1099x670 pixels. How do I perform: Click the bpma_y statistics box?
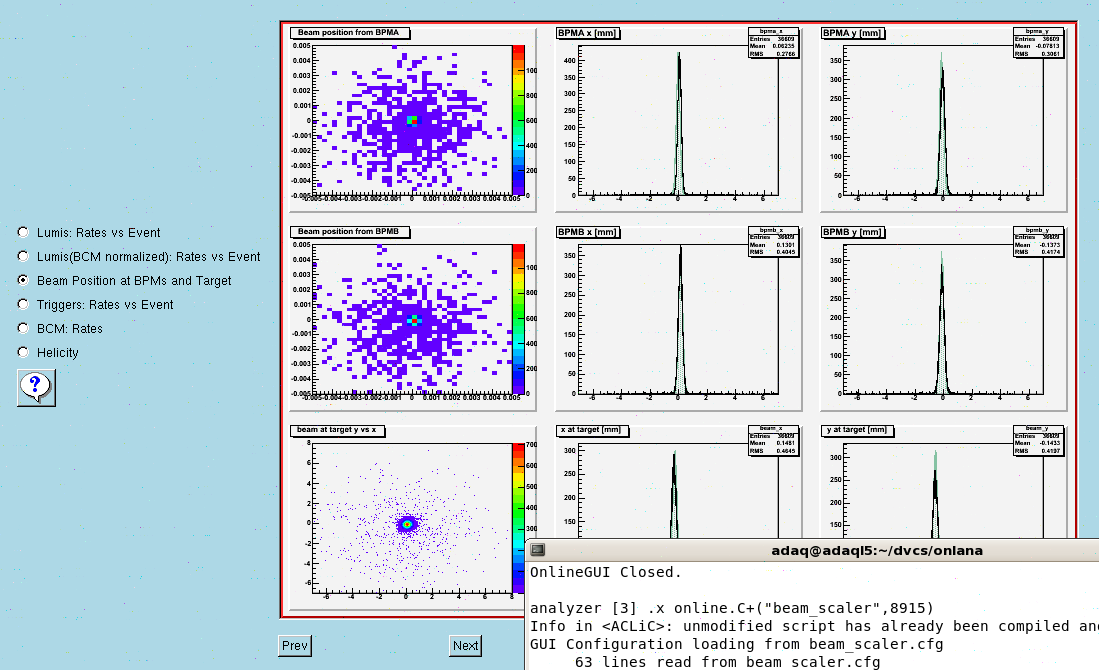[1039, 43]
